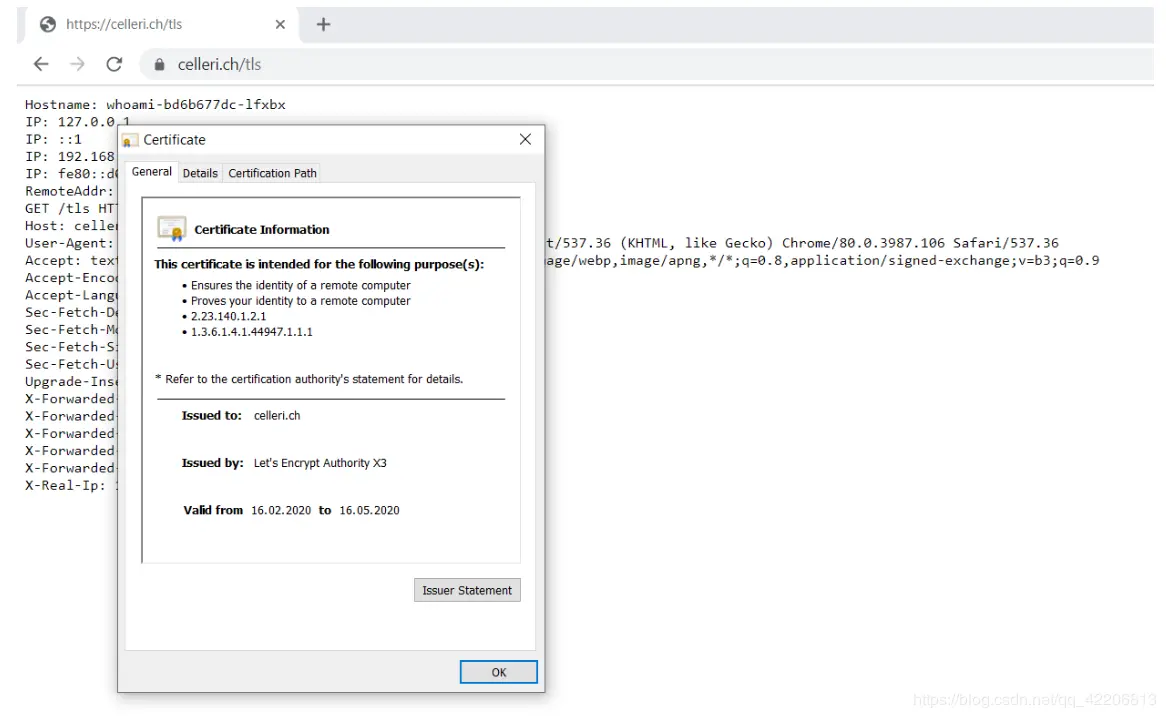Click the Issuer Statement button
Screen dimensions: 1166x718
click(467, 590)
